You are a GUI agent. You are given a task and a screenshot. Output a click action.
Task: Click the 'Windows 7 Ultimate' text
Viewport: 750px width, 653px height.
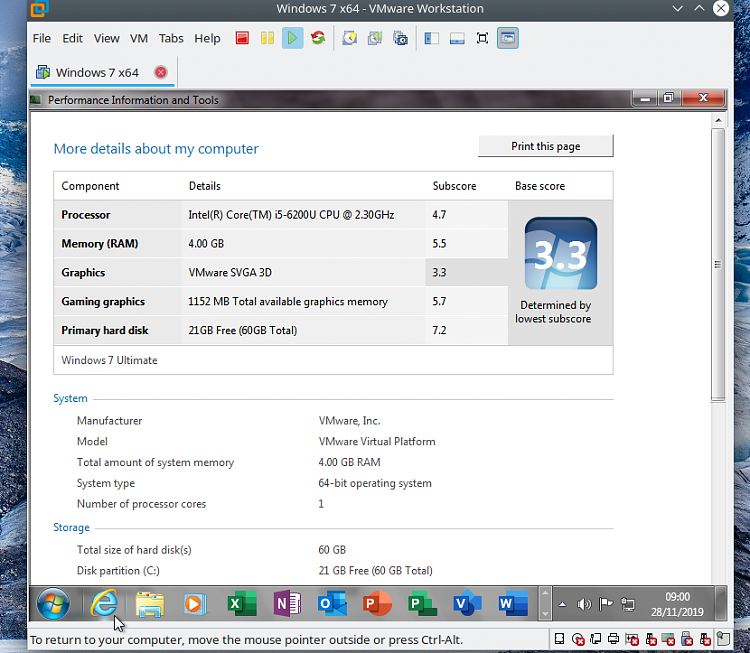coord(109,360)
